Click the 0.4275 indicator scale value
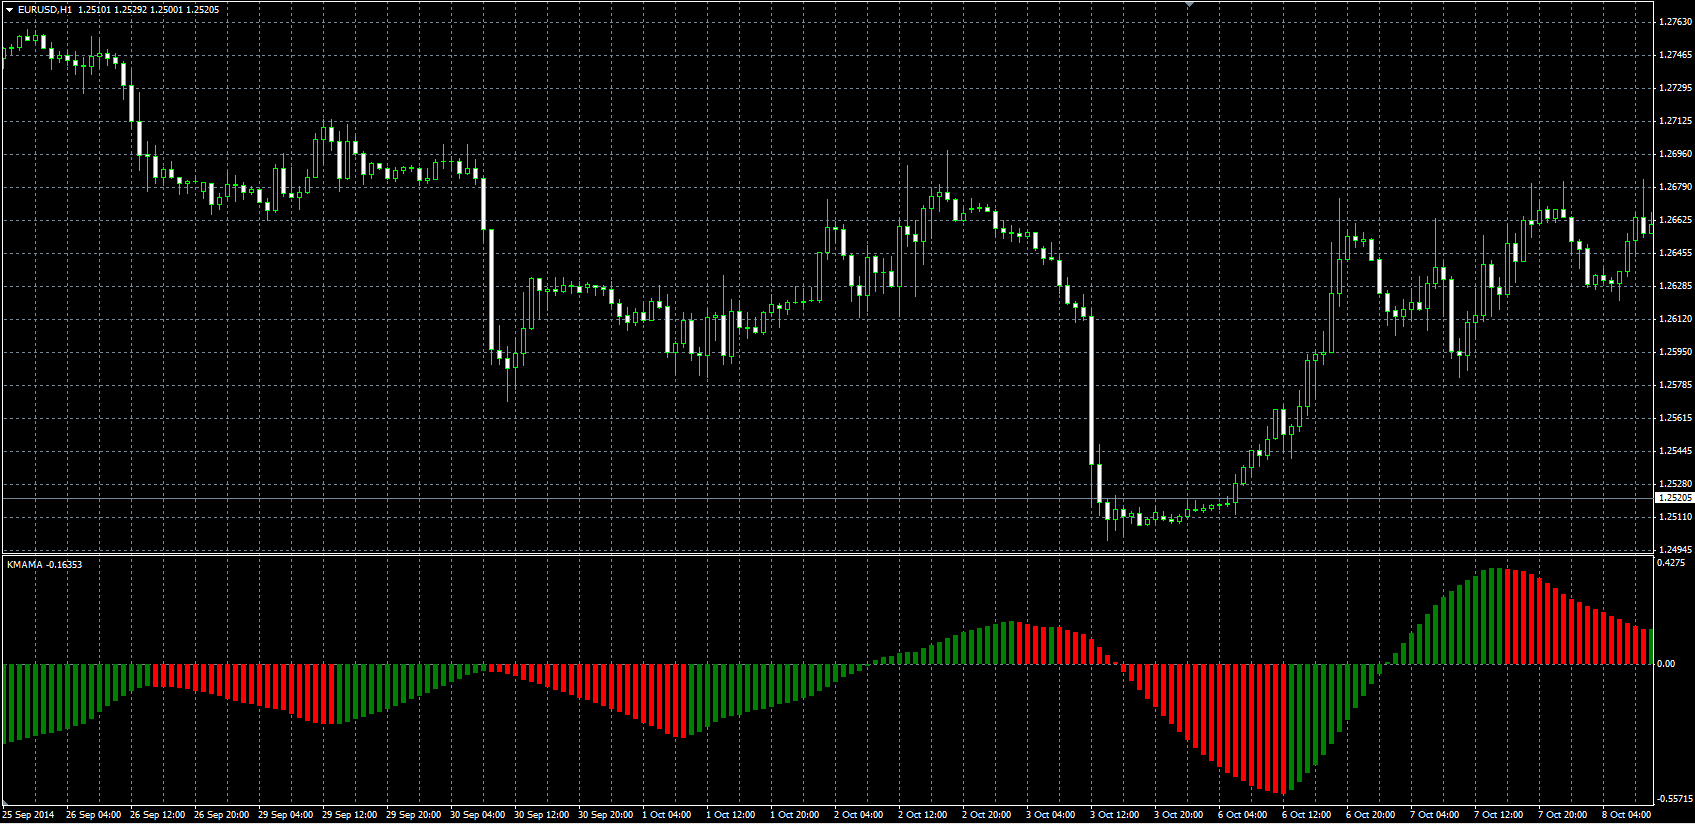Screen dimensions: 1695x825 point(1671,563)
